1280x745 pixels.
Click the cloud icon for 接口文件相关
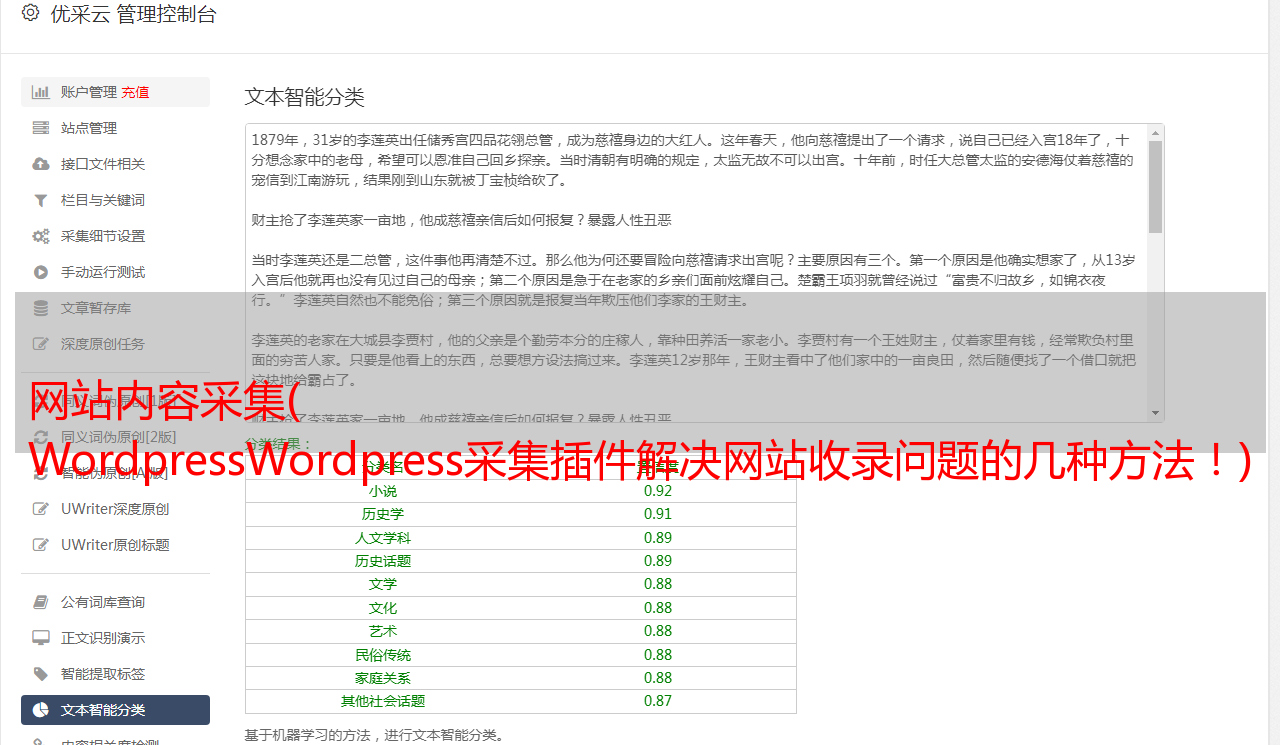click(x=41, y=164)
